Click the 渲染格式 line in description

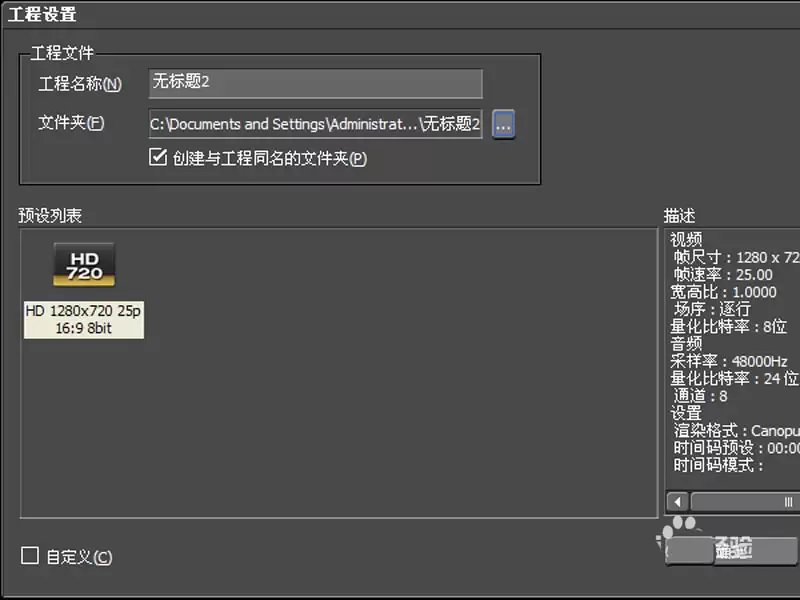coord(736,431)
